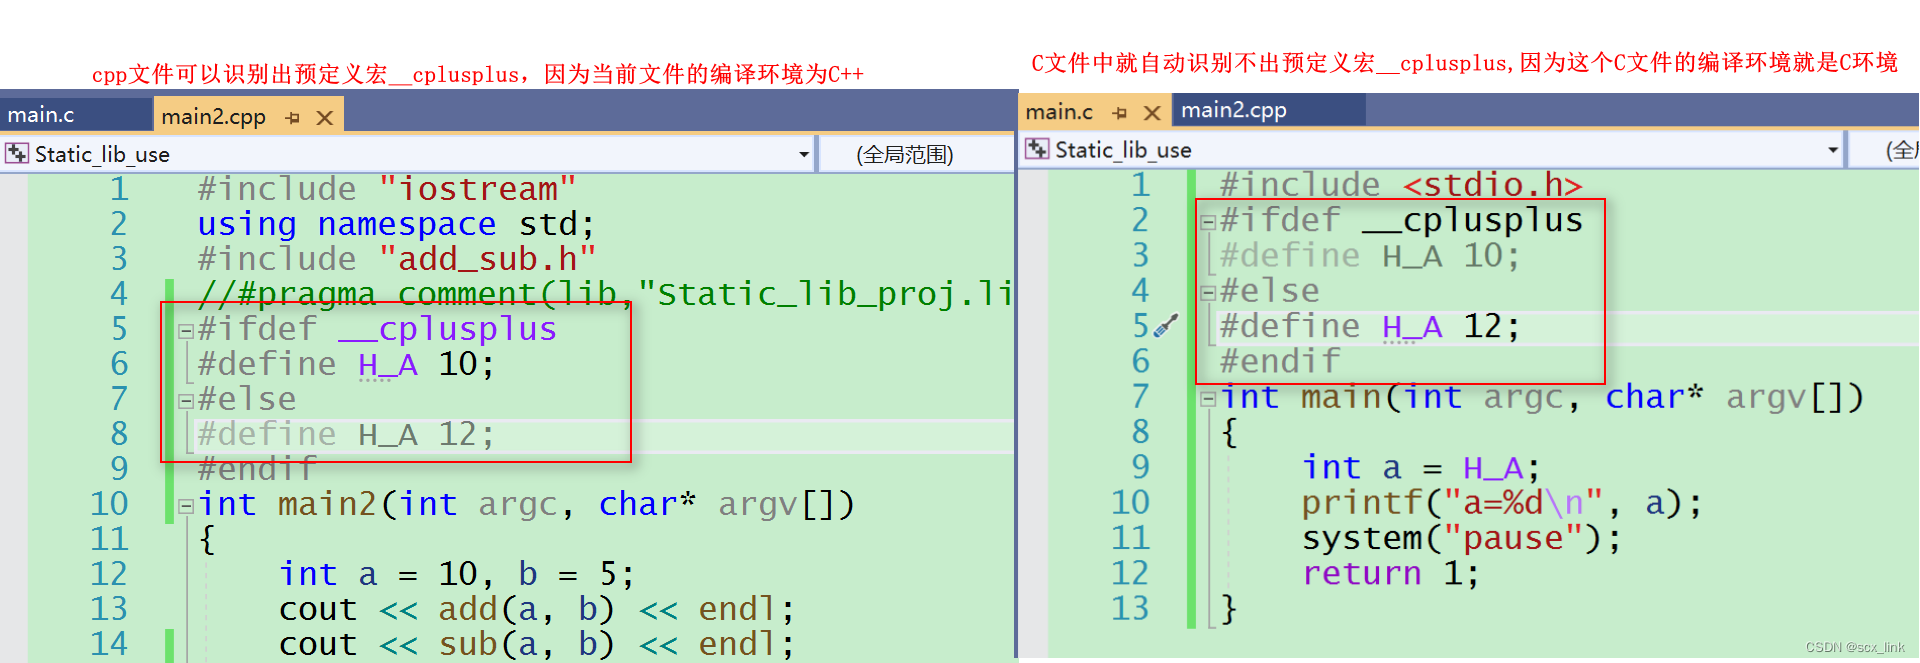The height and width of the screenshot is (663, 1920).
Task: Click grayed "#define H_A 10;" in main.c editor
Action: [1370, 256]
